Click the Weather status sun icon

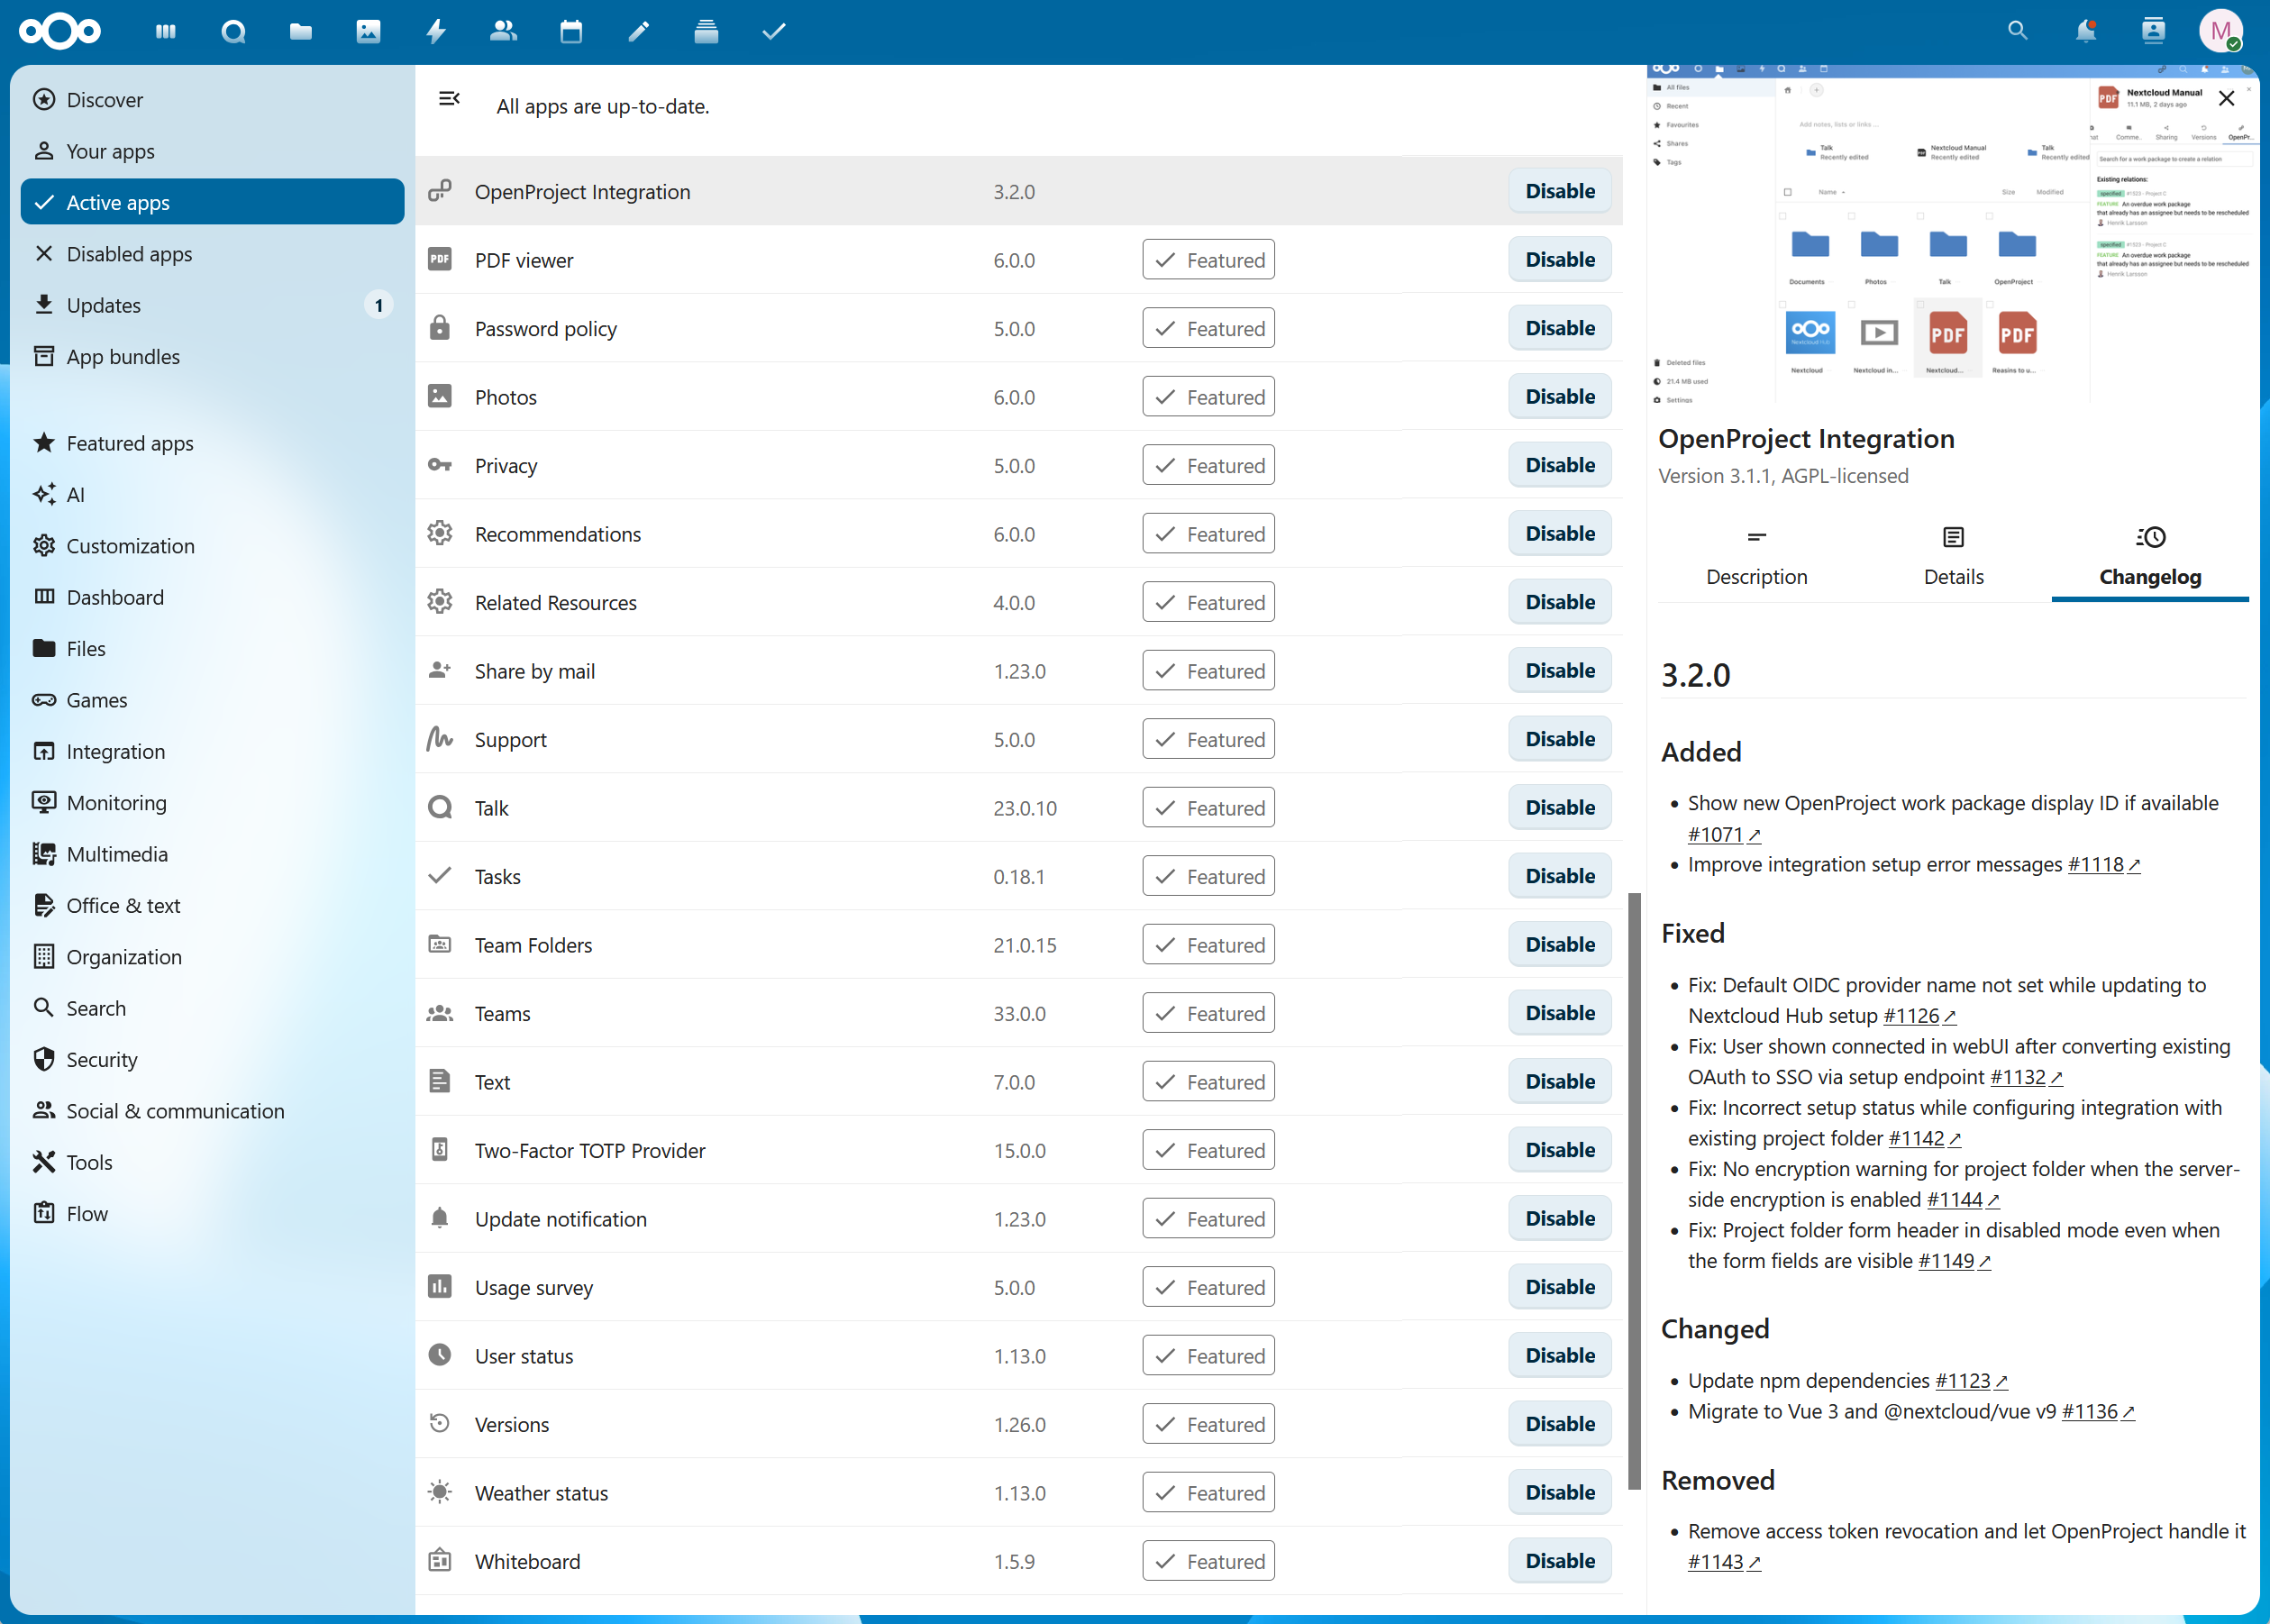coord(440,1492)
